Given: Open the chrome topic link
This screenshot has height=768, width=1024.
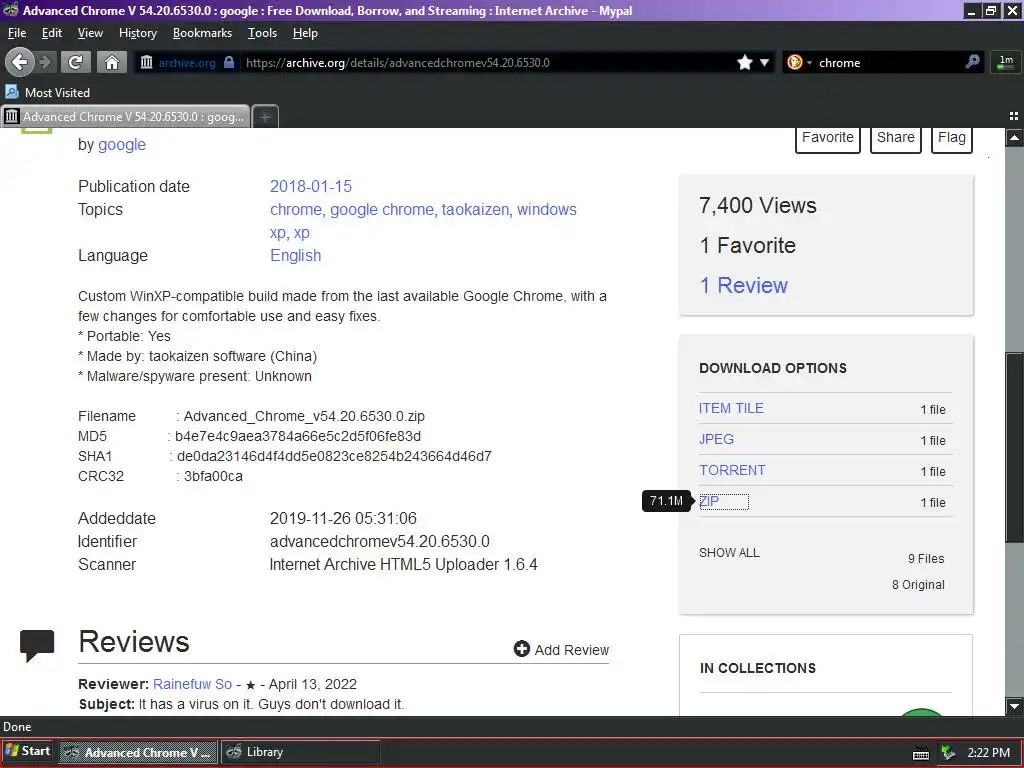Looking at the screenshot, I should 296,210.
